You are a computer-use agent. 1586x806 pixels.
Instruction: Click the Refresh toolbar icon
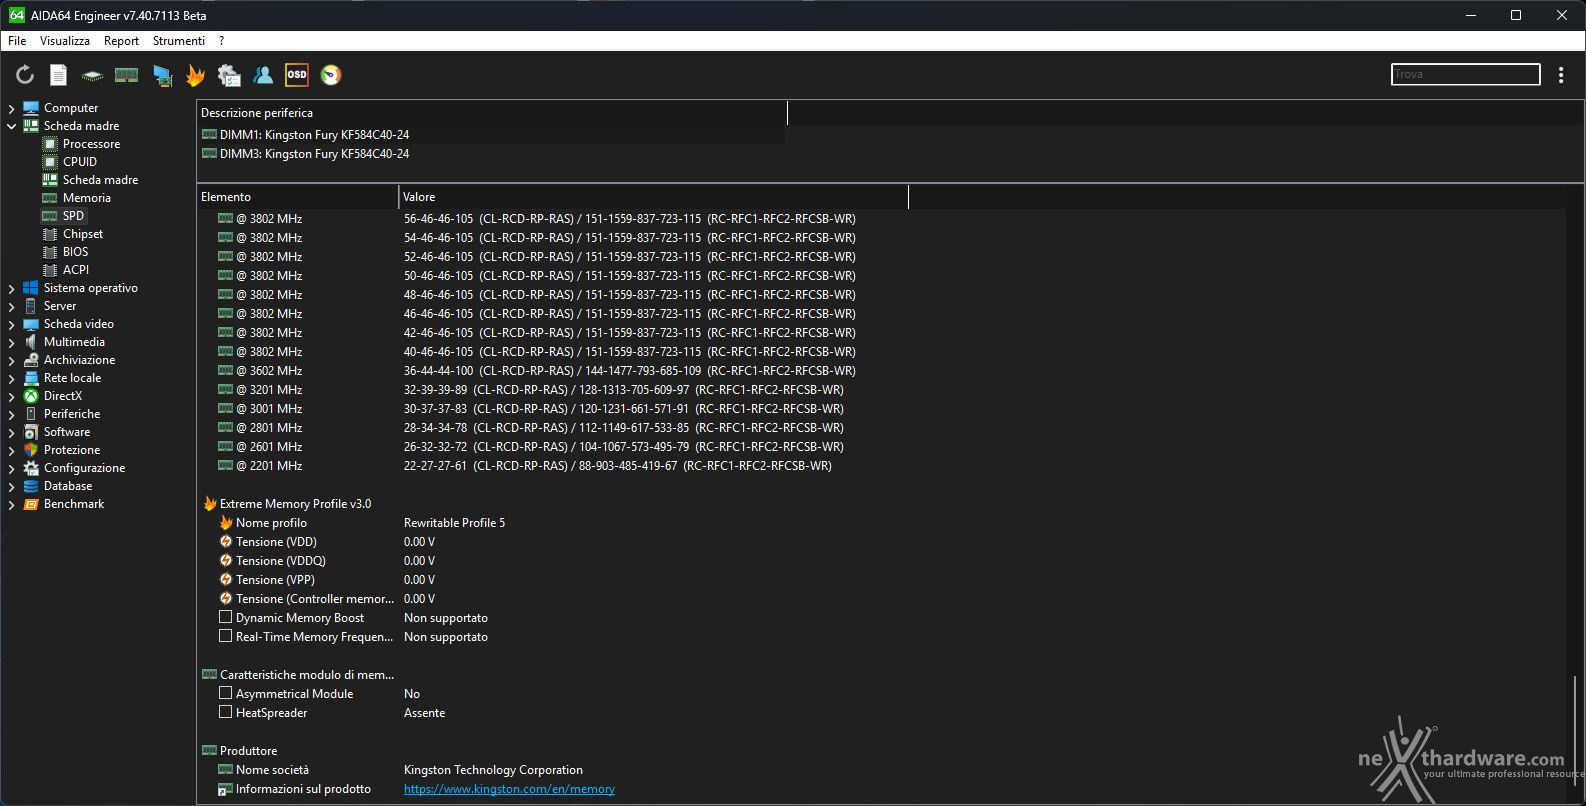pyautogui.click(x=25, y=75)
